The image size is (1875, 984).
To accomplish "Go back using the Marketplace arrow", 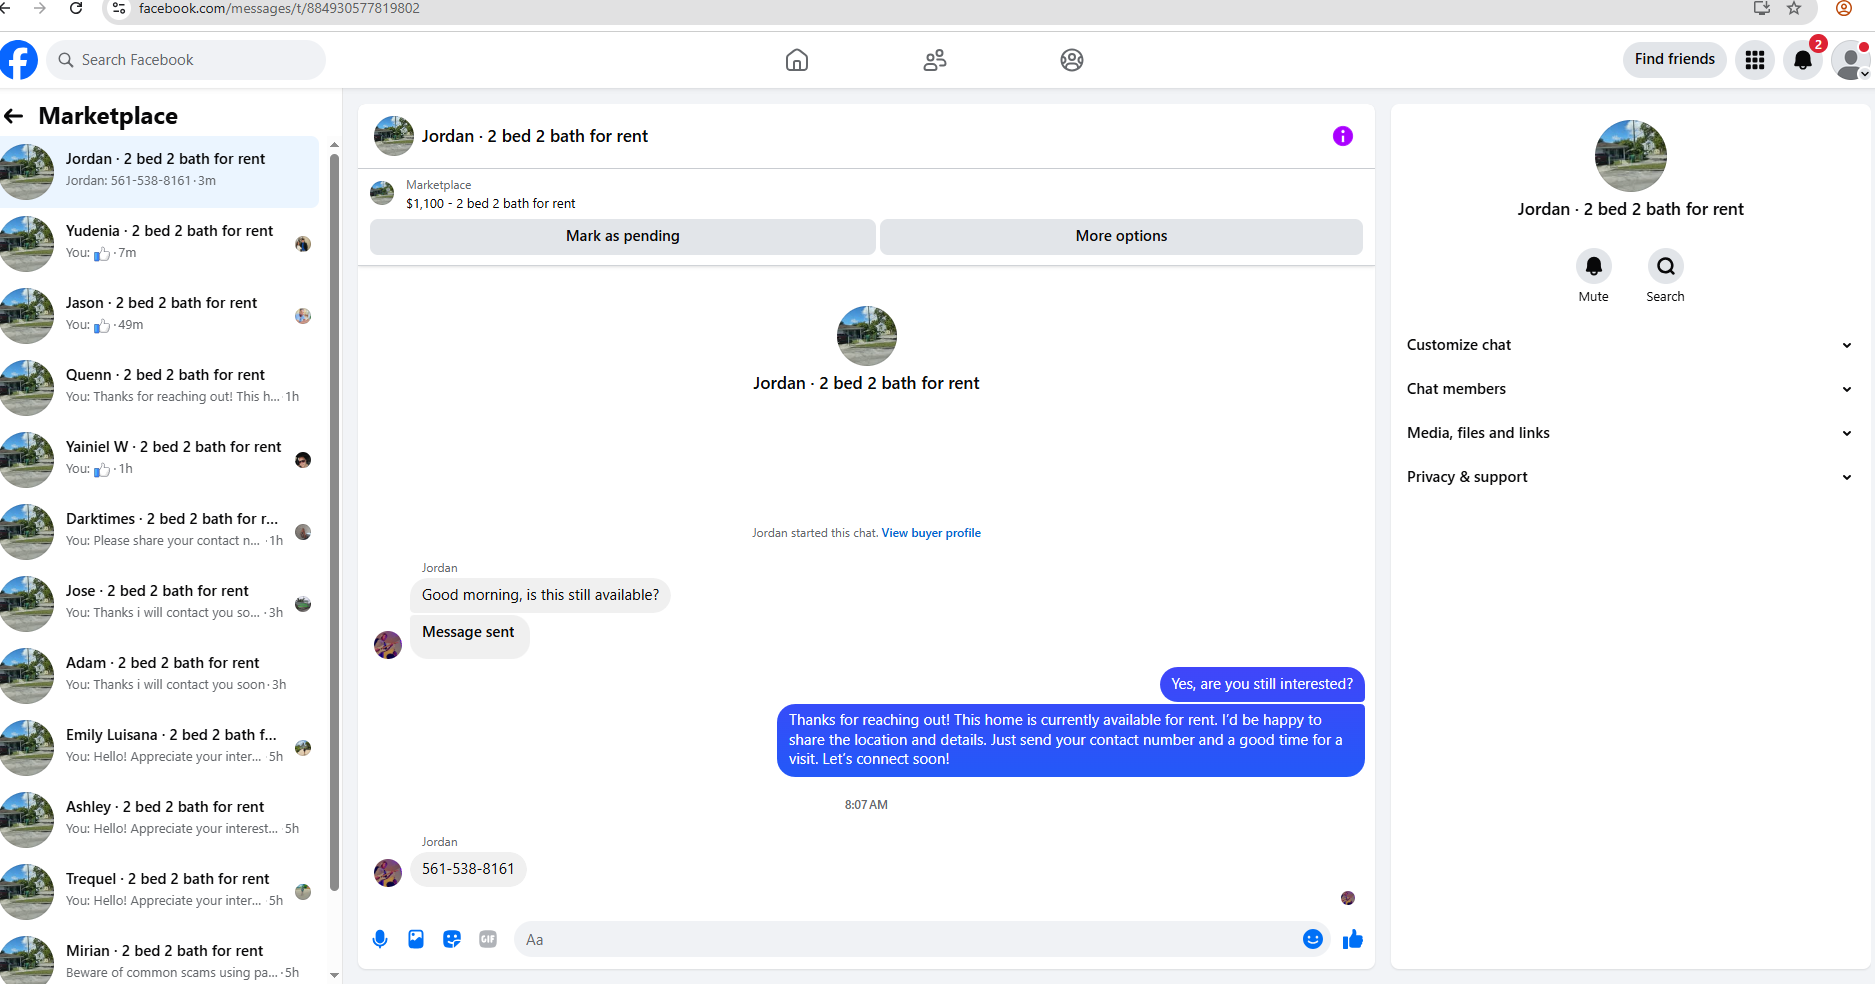I will click(x=14, y=116).
